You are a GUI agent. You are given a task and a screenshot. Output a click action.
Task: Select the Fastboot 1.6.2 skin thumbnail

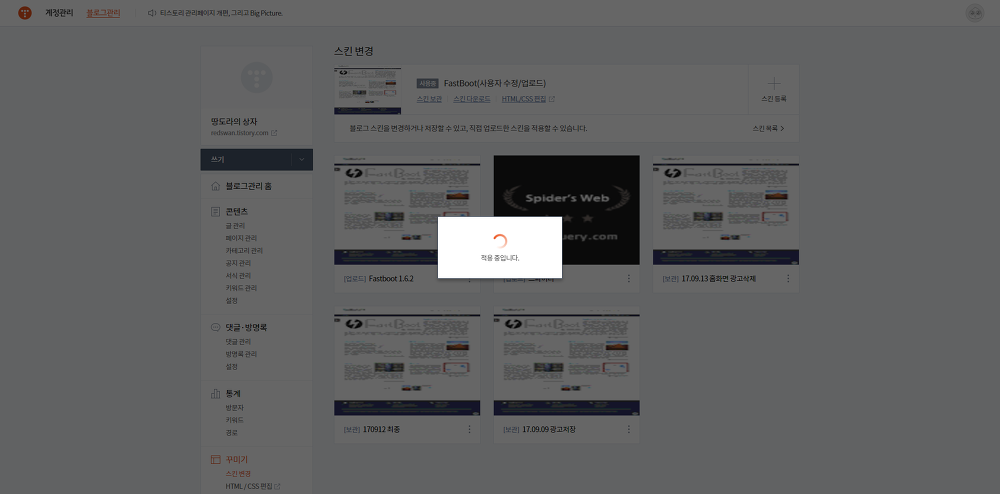[x=407, y=210]
